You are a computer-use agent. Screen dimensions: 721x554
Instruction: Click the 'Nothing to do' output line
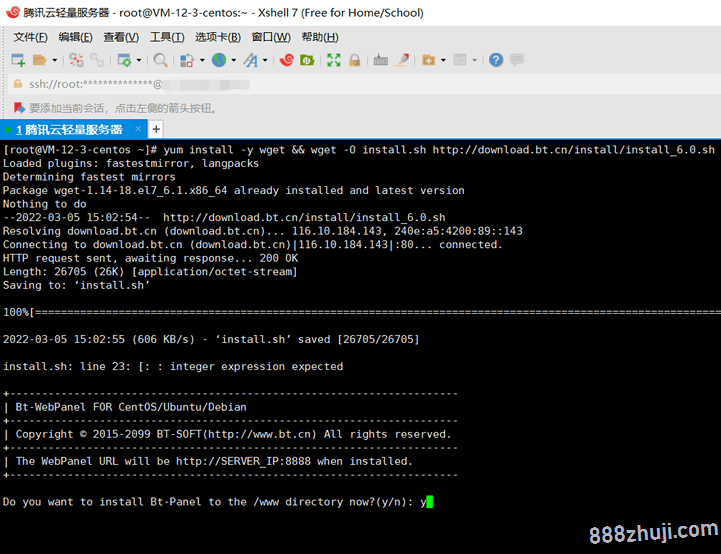tap(45, 204)
